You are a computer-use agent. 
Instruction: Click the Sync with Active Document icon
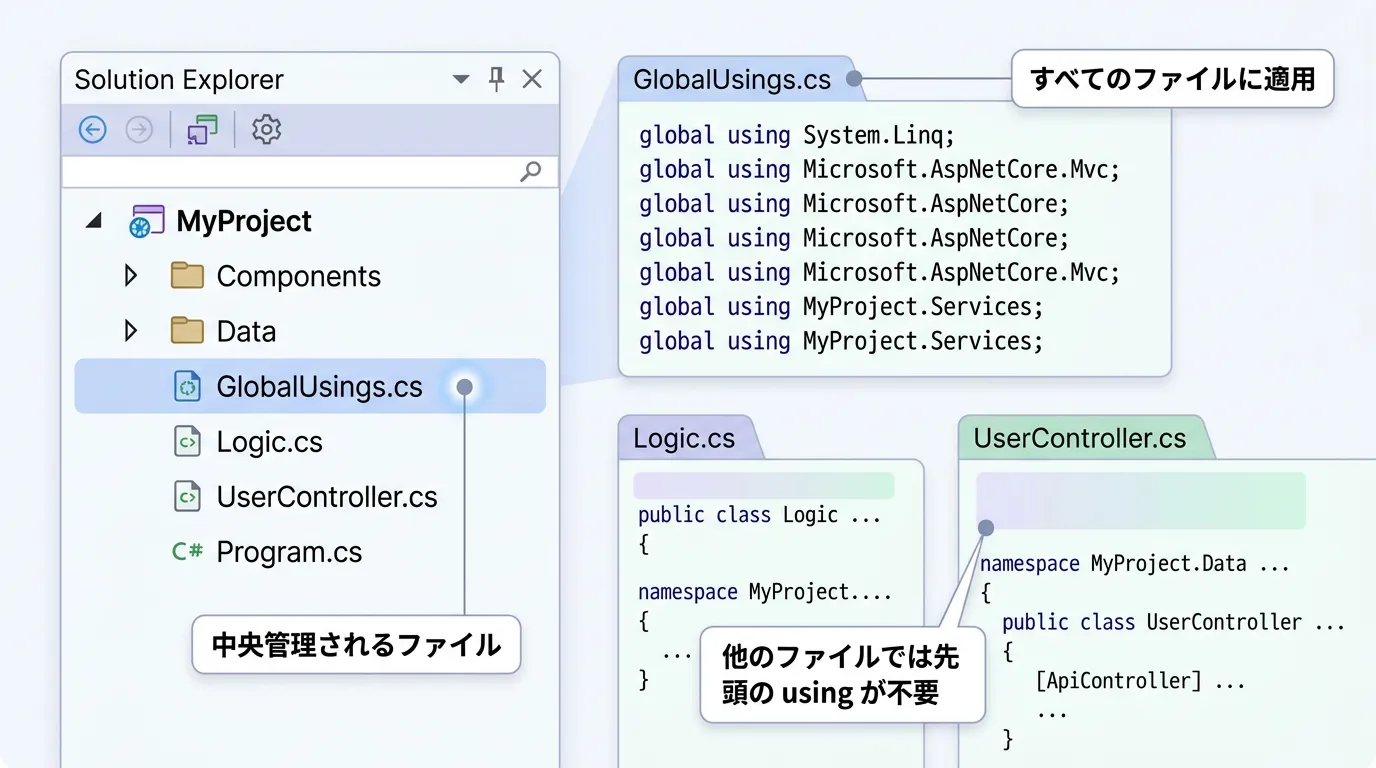(202, 129)
